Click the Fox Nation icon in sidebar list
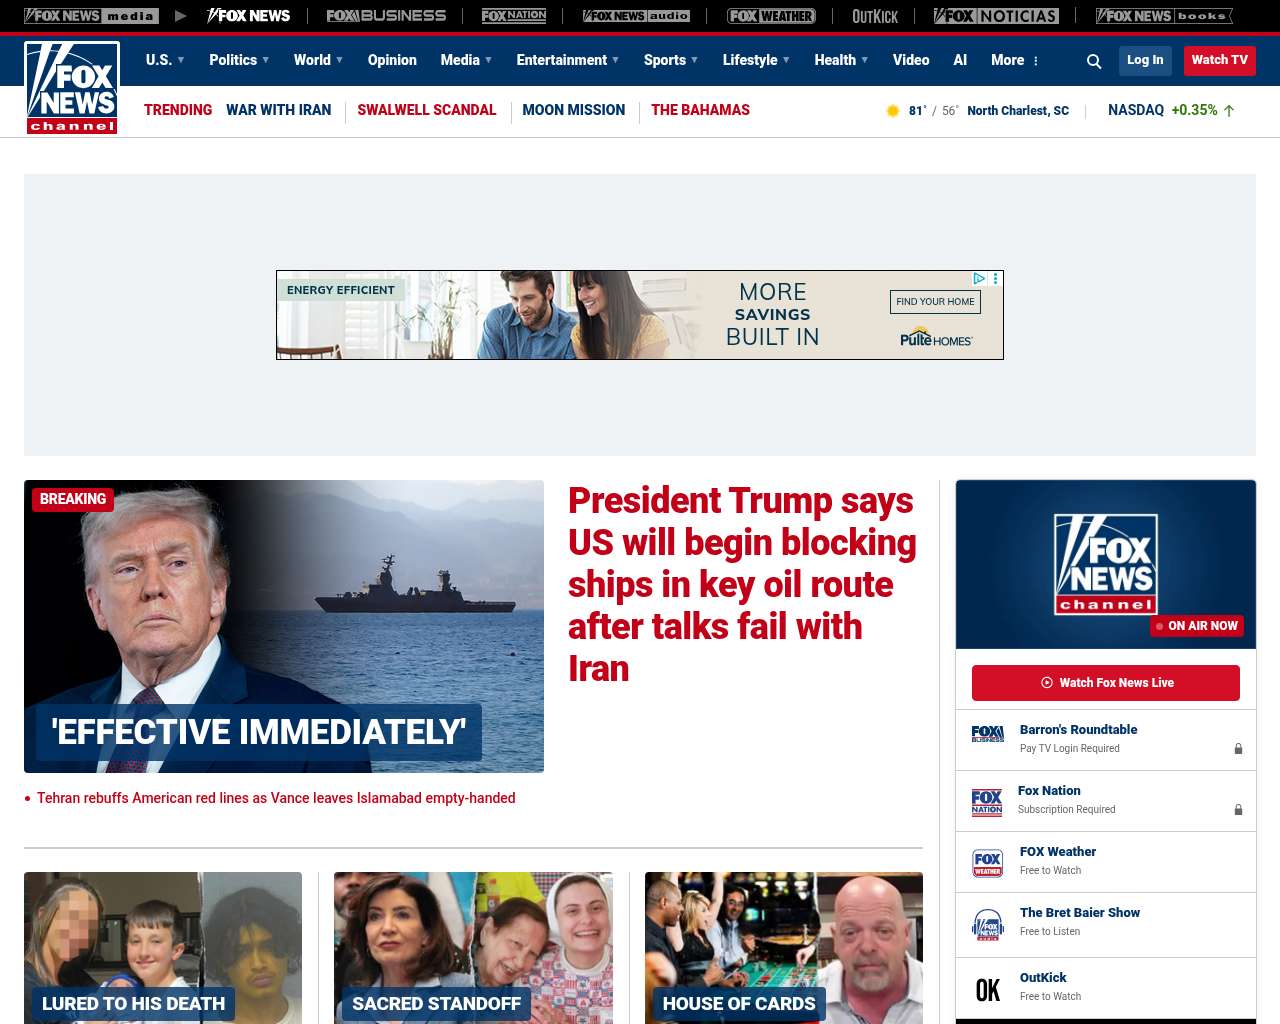Image resolution: width=1280 pixels, height=1024 pixels. [987, 802]
